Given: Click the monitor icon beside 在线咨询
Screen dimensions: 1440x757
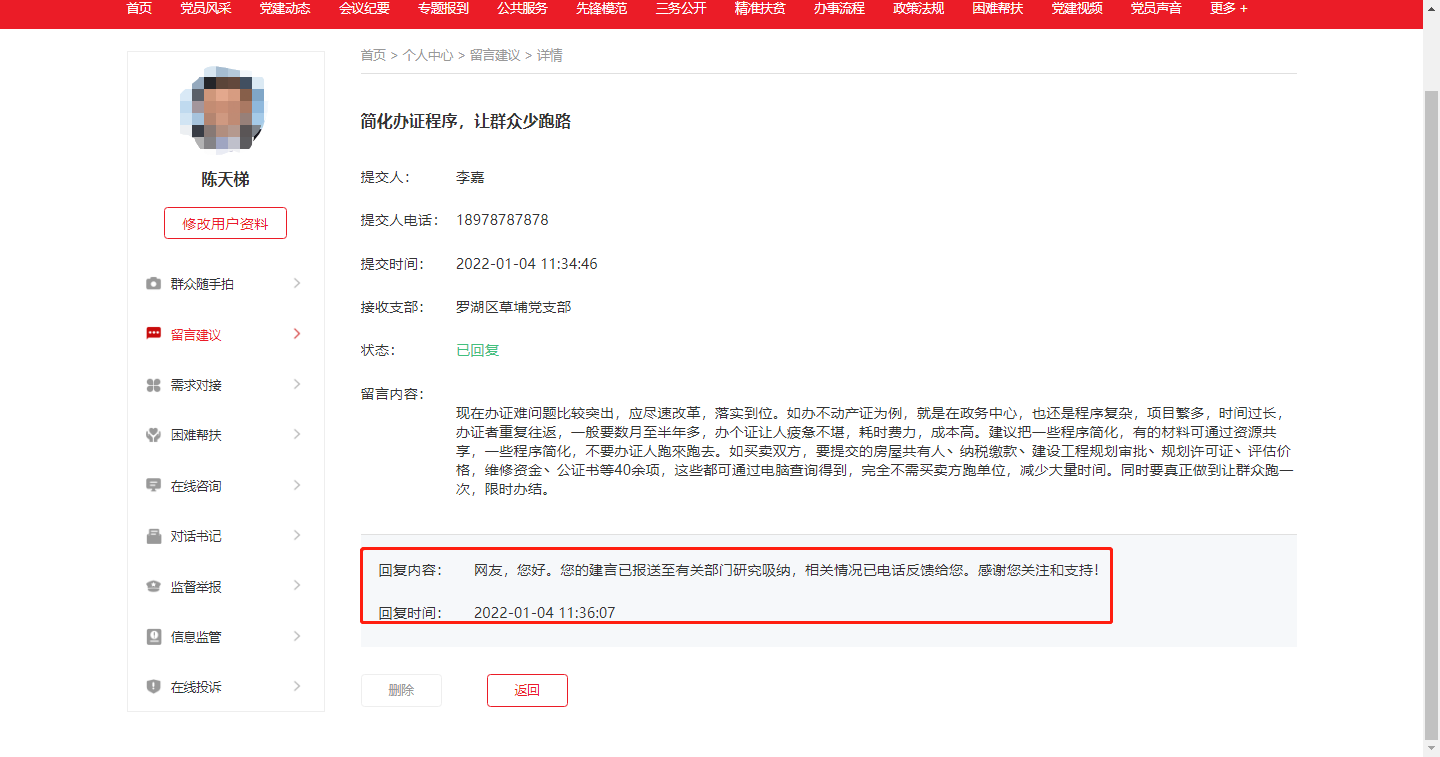Looking at the screenshot, I should (x=153, y=486).
